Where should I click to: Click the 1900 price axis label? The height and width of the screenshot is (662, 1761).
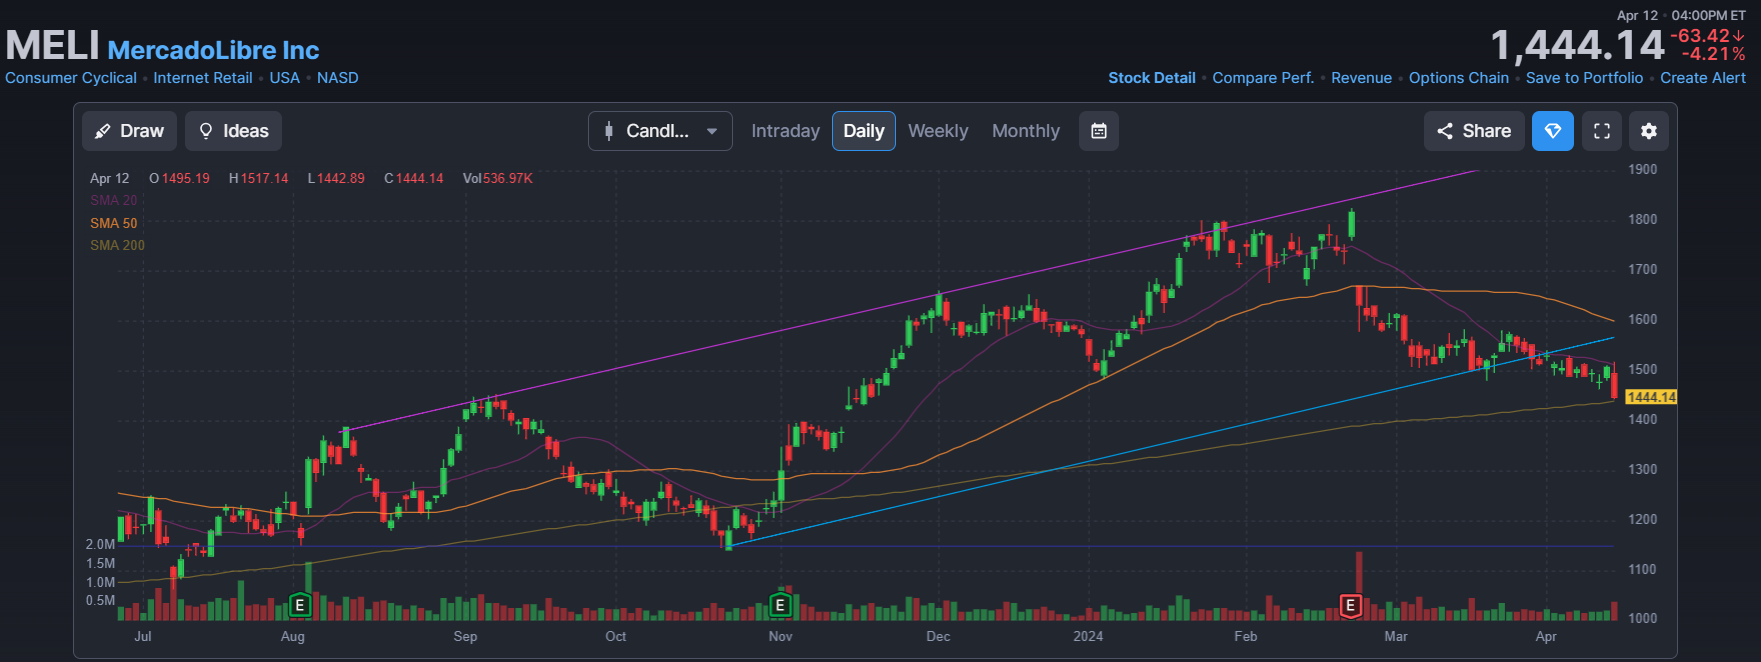pos(1642,169)
